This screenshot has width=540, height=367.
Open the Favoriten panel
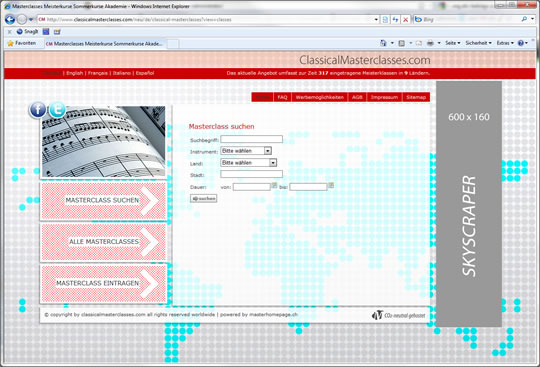point(22,43)
